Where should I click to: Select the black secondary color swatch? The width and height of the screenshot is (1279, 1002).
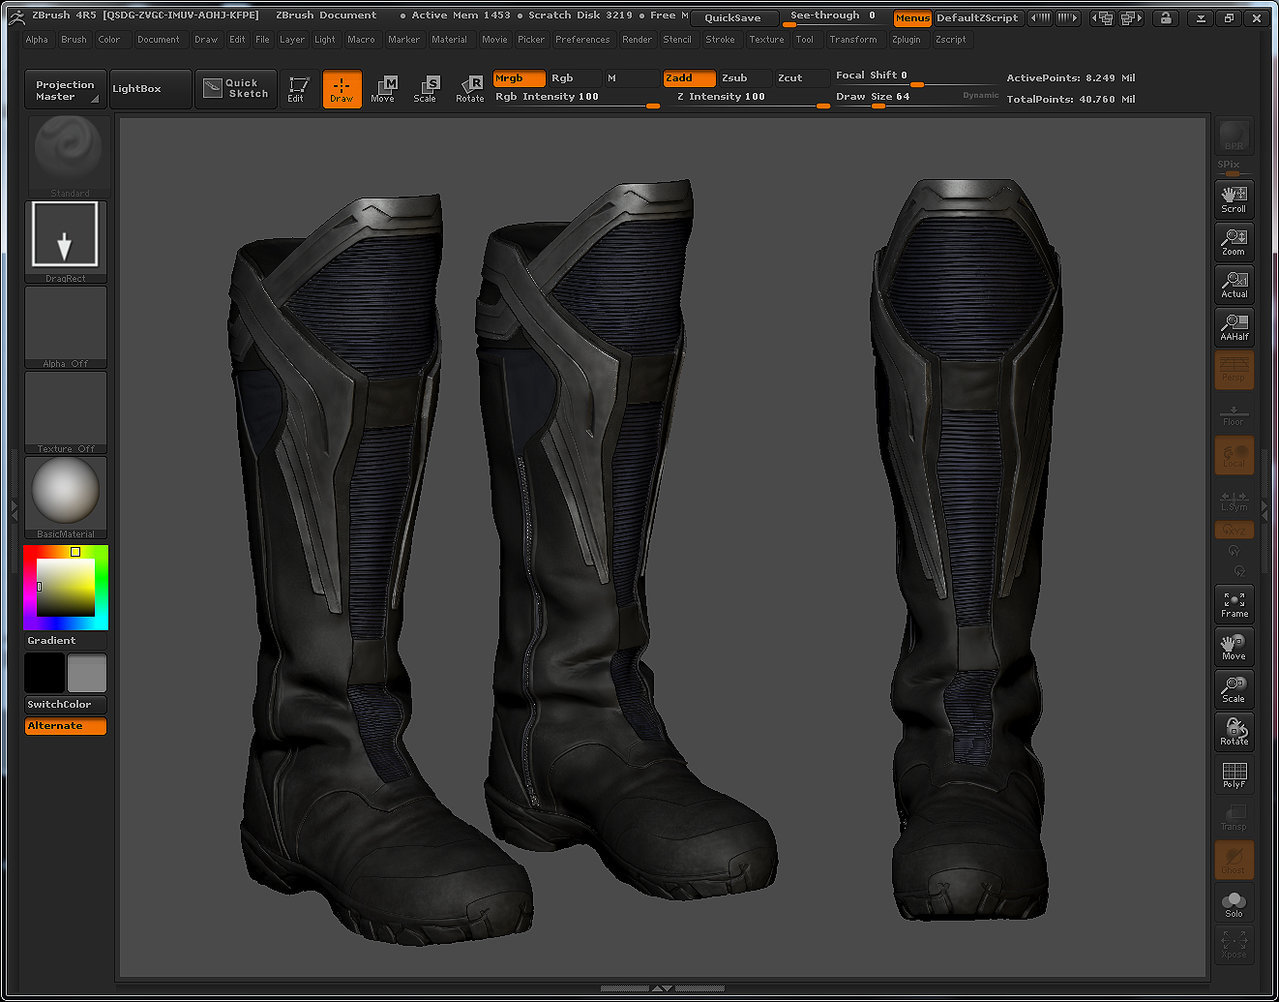tap(44, 673)
